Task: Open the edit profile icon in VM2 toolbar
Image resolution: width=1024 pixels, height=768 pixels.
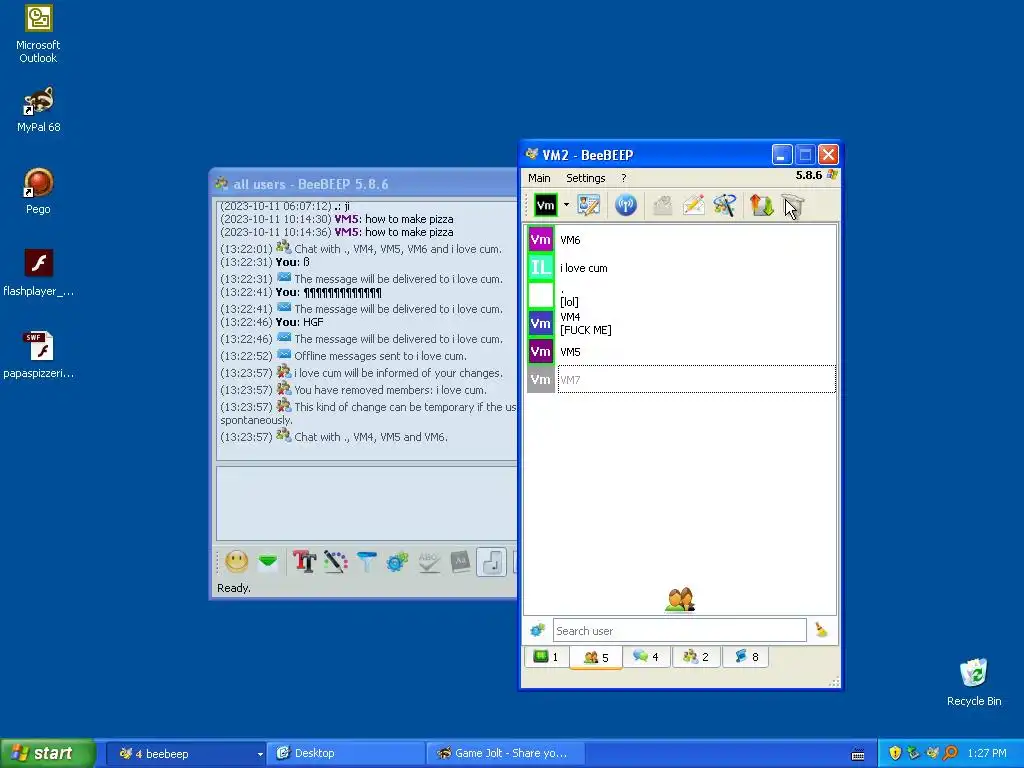Action: pyautogui.click(x=588, y=205)
